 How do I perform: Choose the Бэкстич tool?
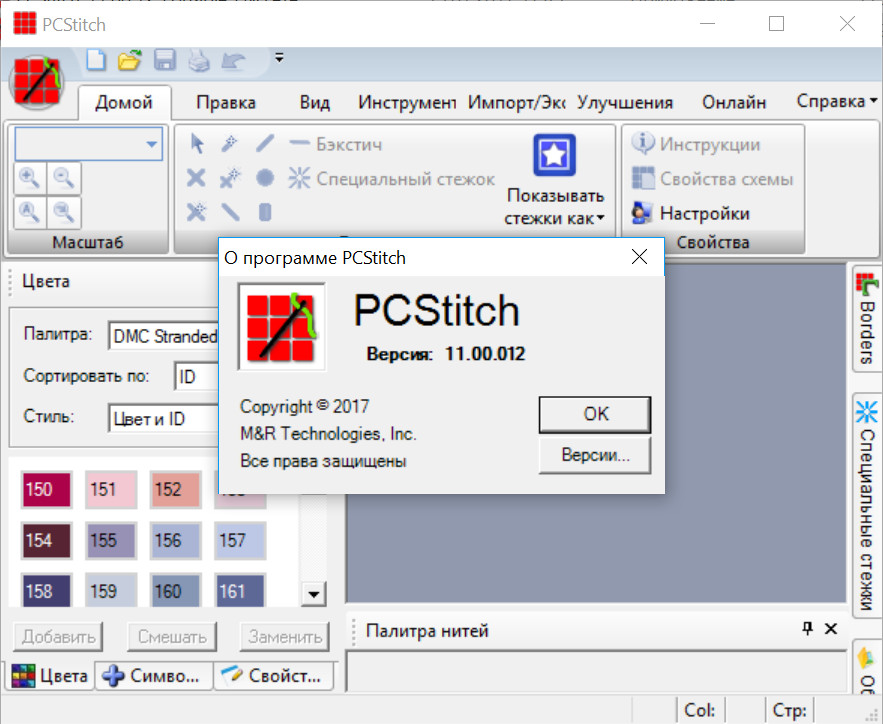point(336,144)
